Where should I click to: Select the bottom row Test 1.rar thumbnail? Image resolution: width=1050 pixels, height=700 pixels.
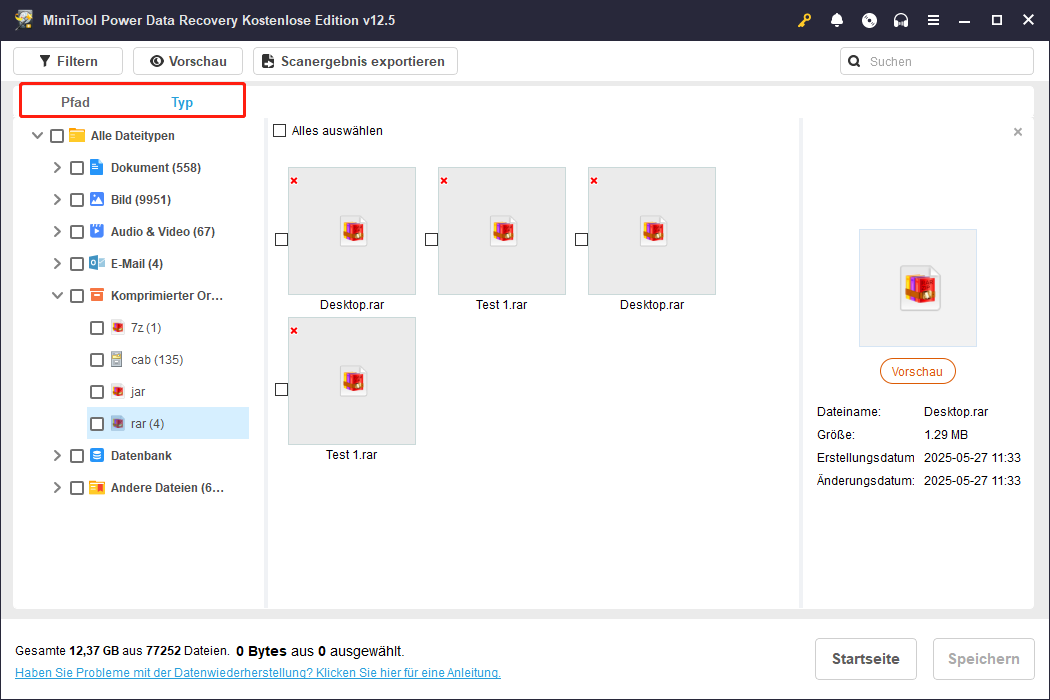tap(352, 381)
